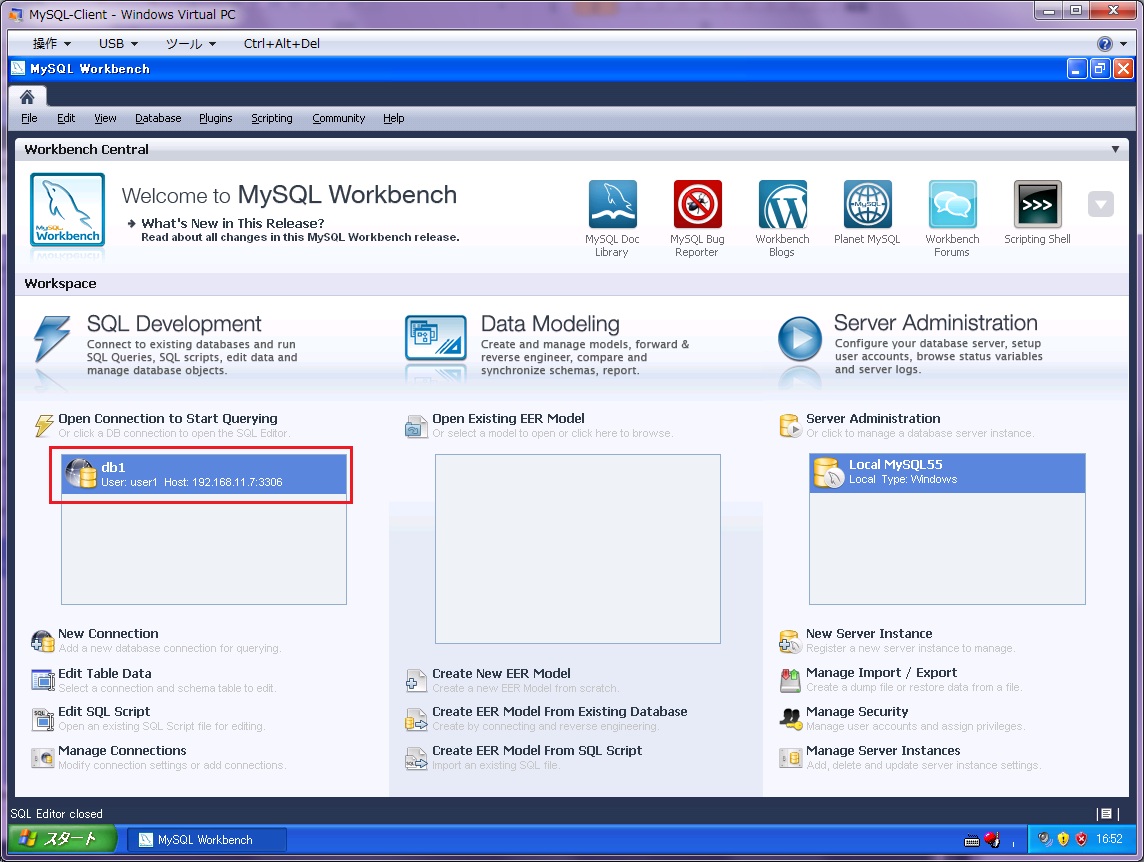
Task: Click the Edit Table Data icon
Action: click(x=42, y=680)
